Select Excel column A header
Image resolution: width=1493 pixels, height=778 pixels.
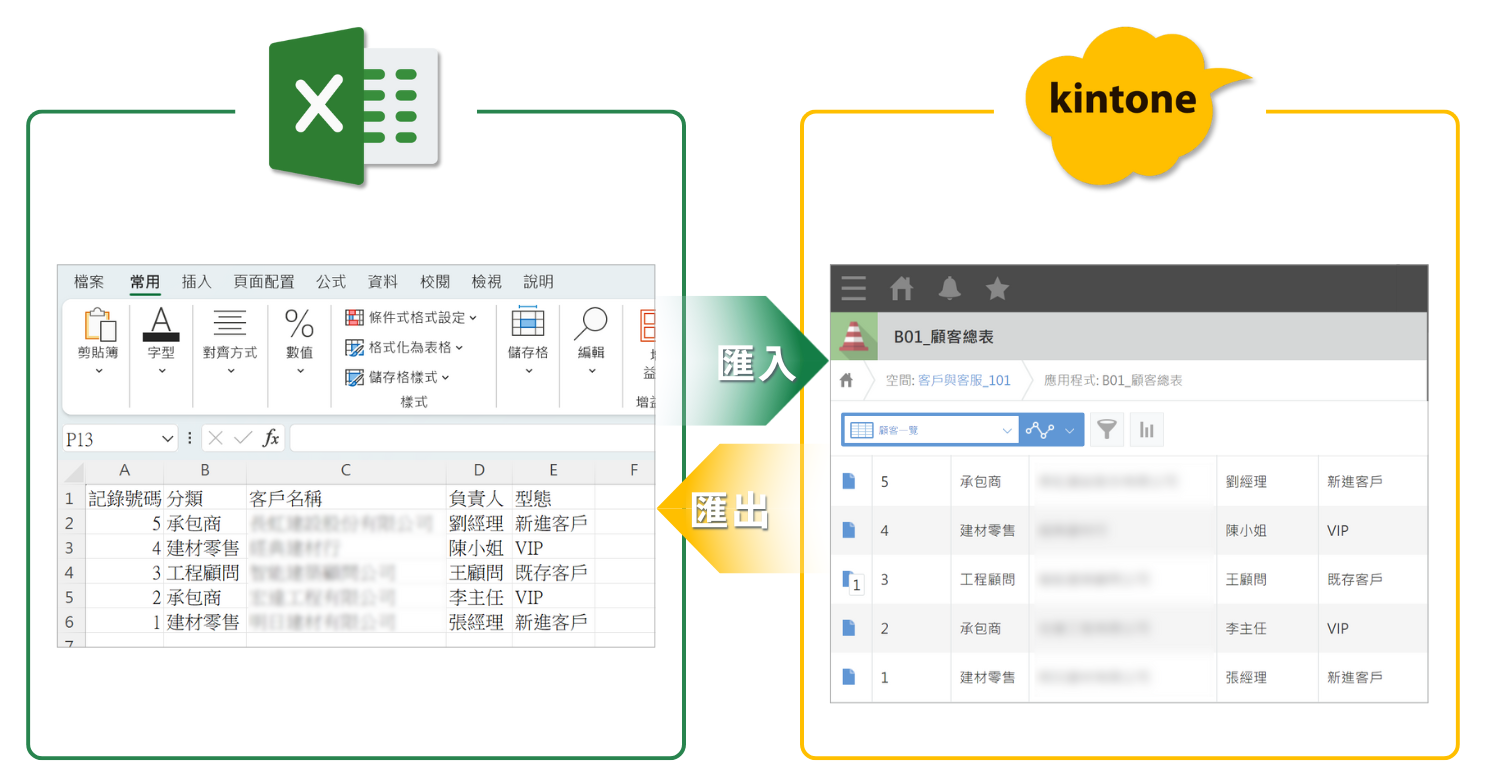[124, 470]
